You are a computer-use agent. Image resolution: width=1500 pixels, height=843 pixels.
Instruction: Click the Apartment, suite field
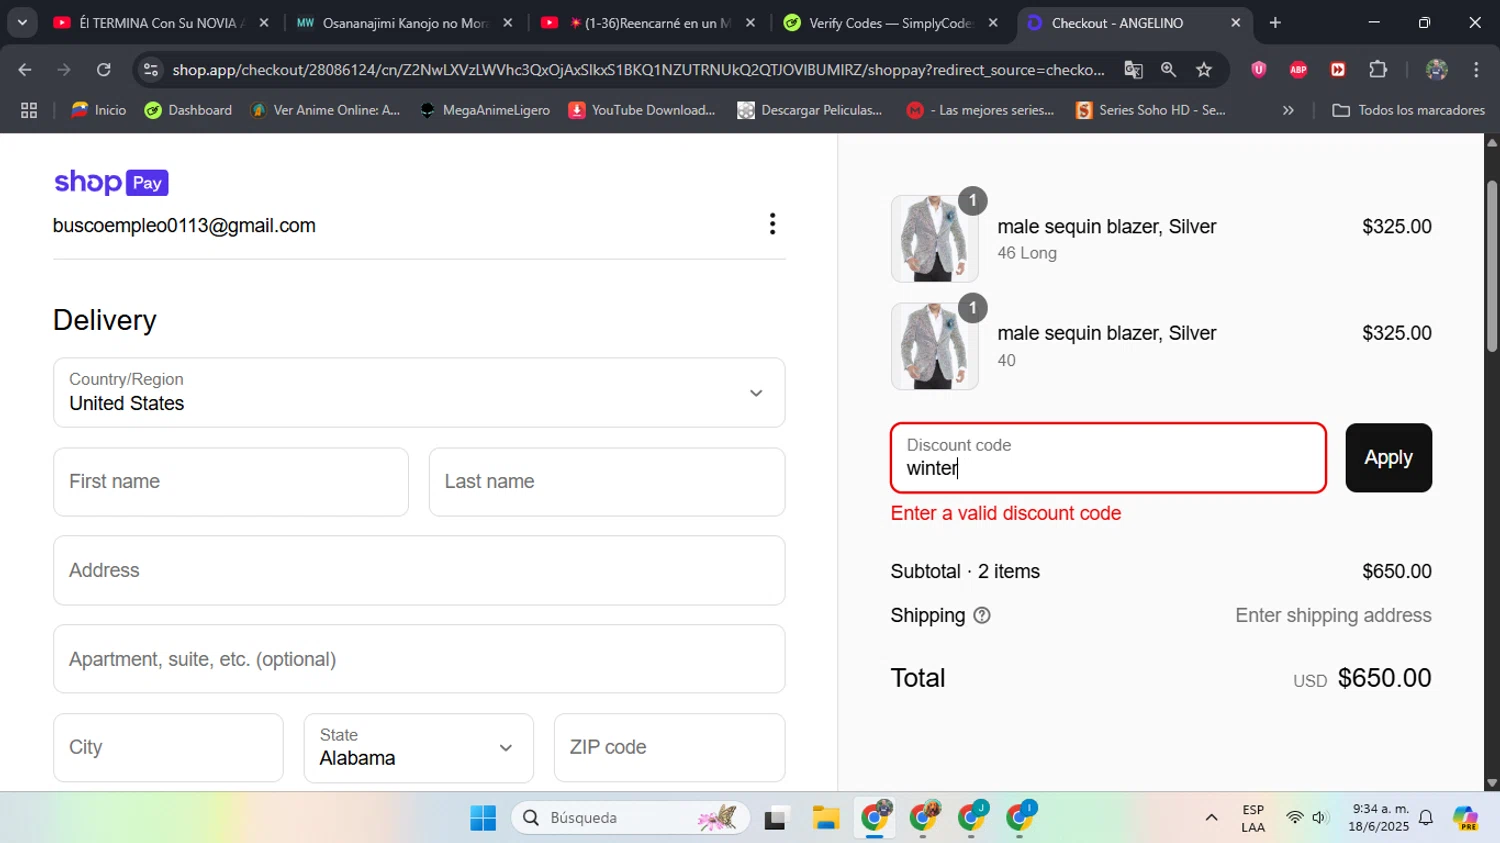[419, 659]
